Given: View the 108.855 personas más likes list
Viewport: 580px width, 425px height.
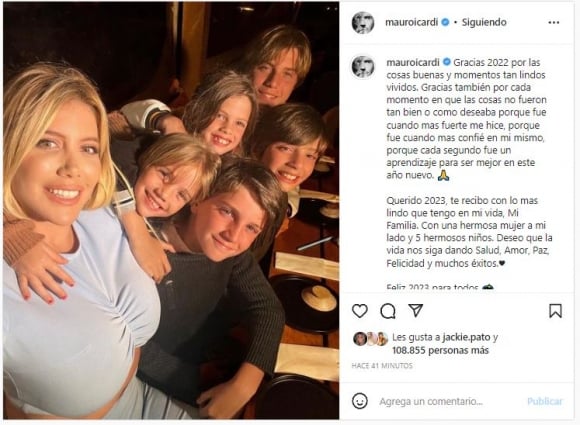Looking at the screenshot, I should coord(440,350).
